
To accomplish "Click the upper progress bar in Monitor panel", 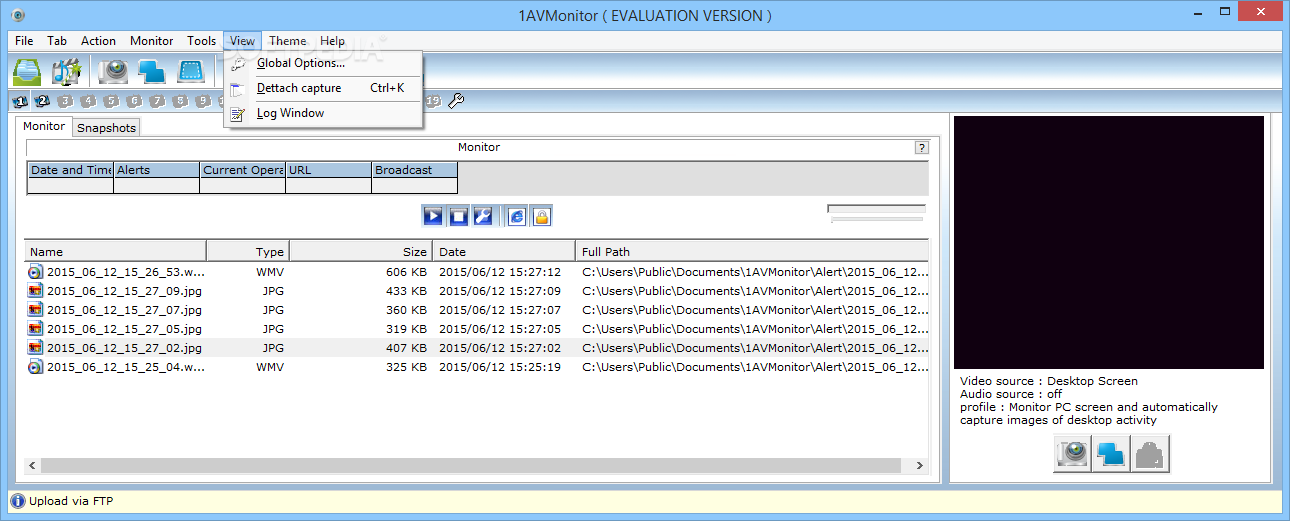I will tap(876, 208).
